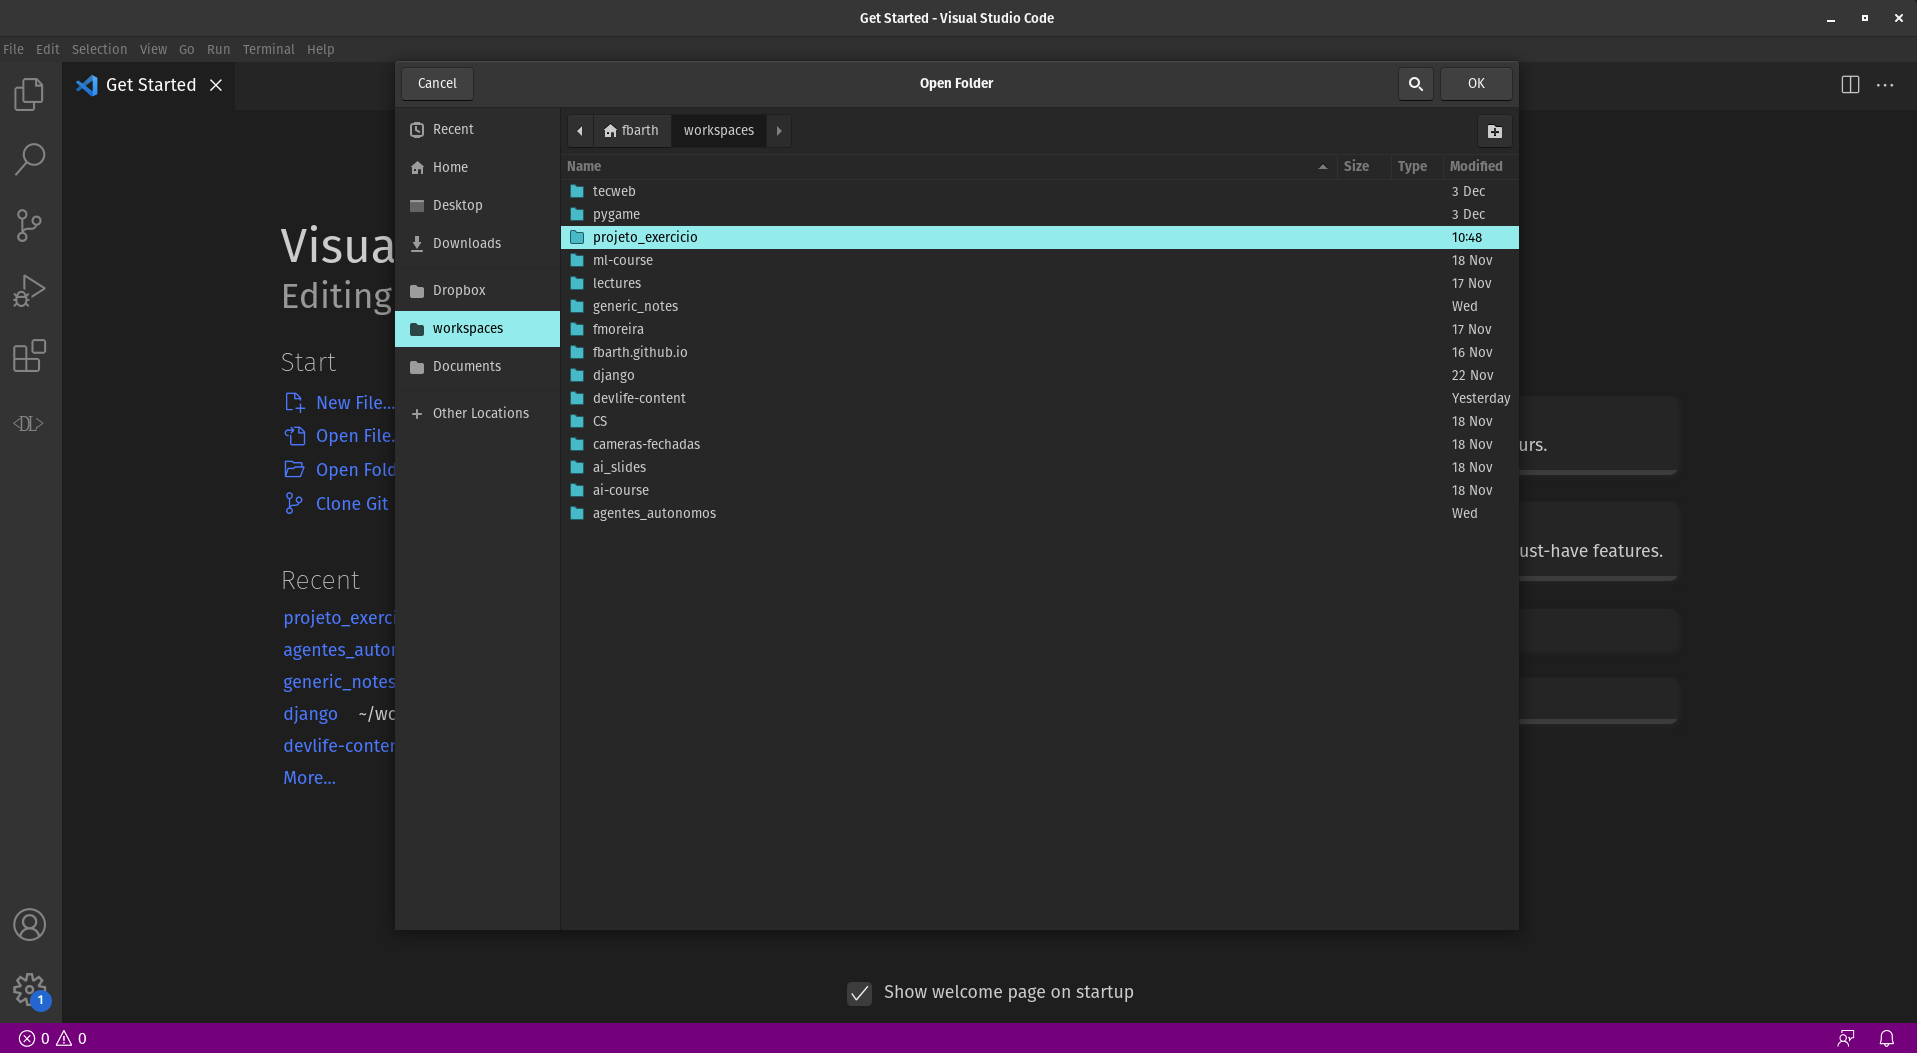Close the Get Started tab
Viewport: 1917px width, 1053px height.
pos(216,85)
